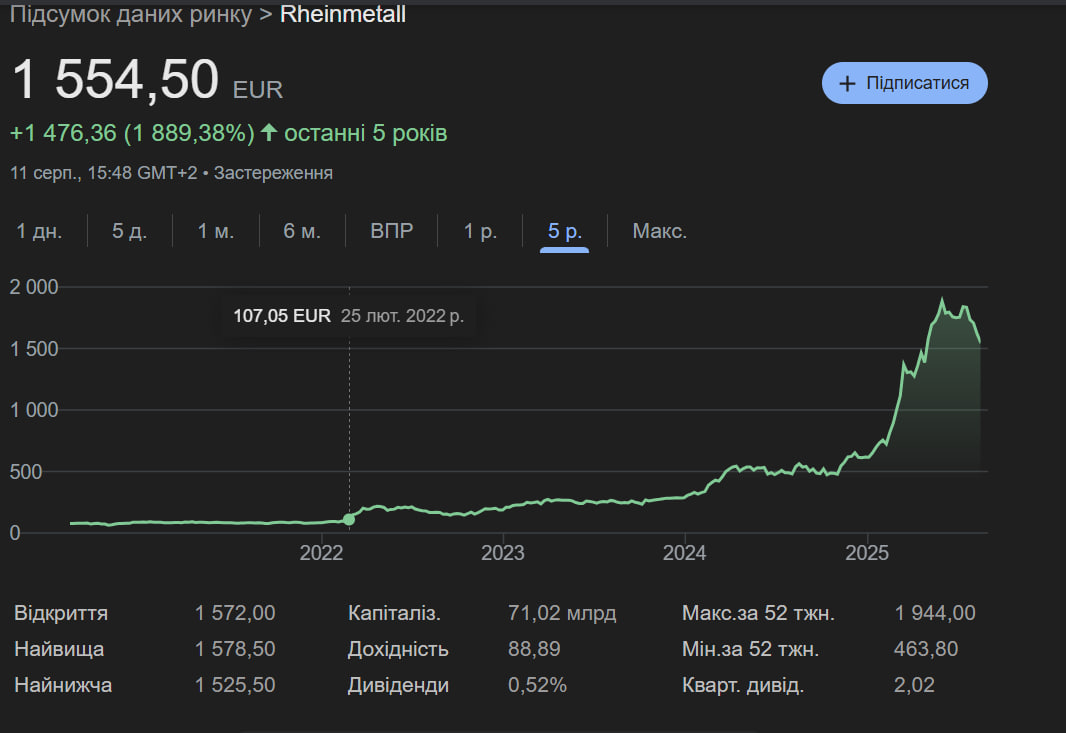This screenshot has width=1066, height=733.
Task: Click the 2022 axis label
Action: (321, 553)
